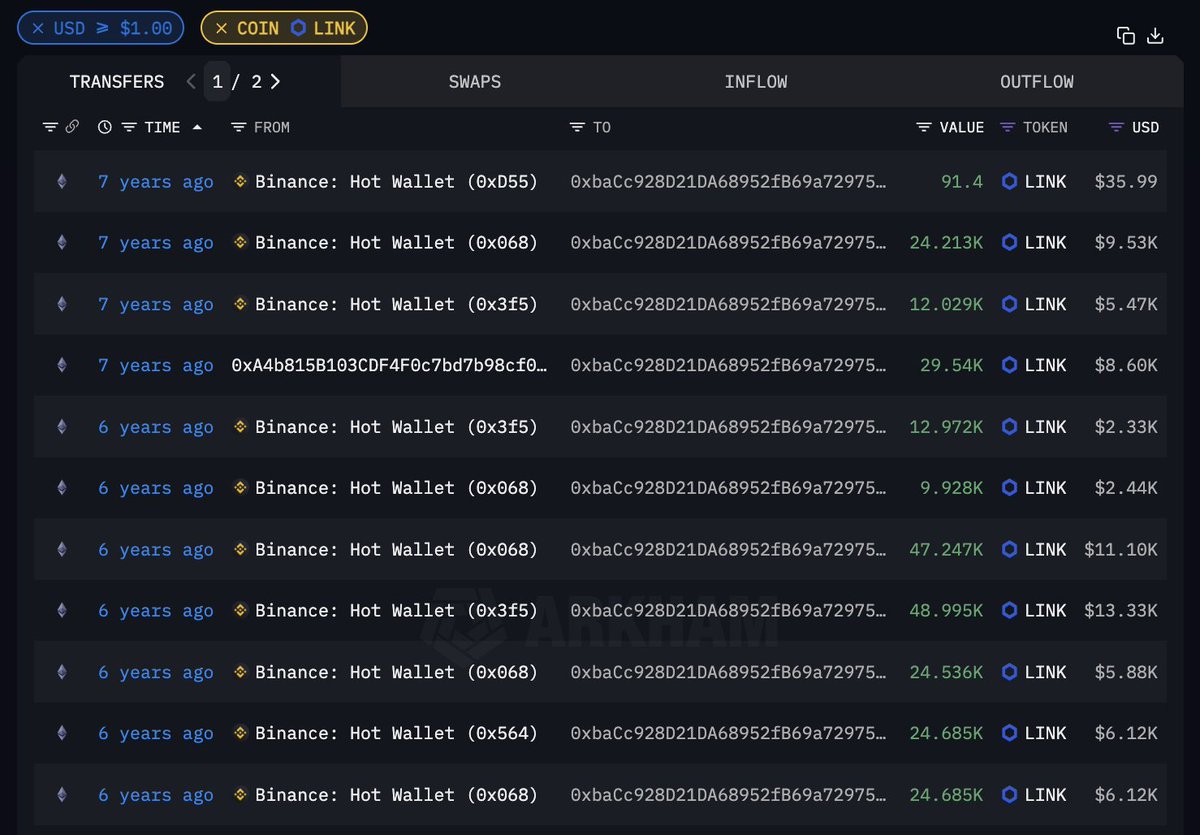
Task: Click the $5.88K USD amount
Action: click(1126, 672)
